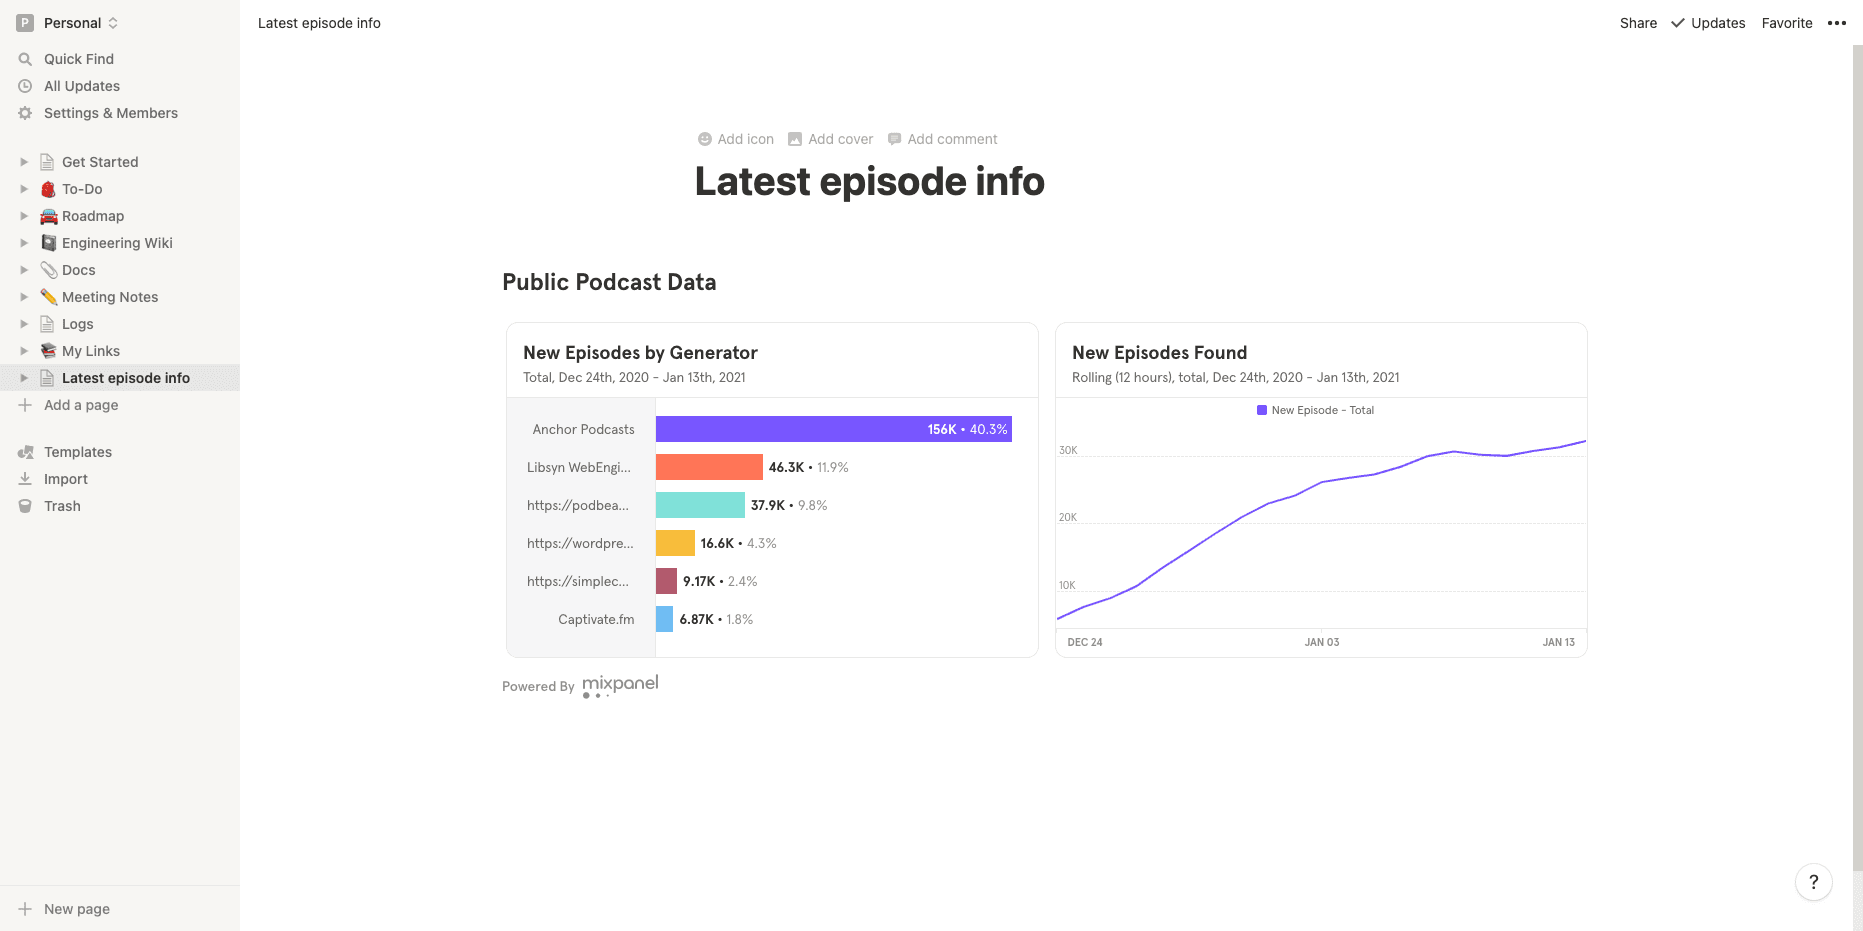Click the Quick Find search icon

pyautogui.click(x=25, y=59)
